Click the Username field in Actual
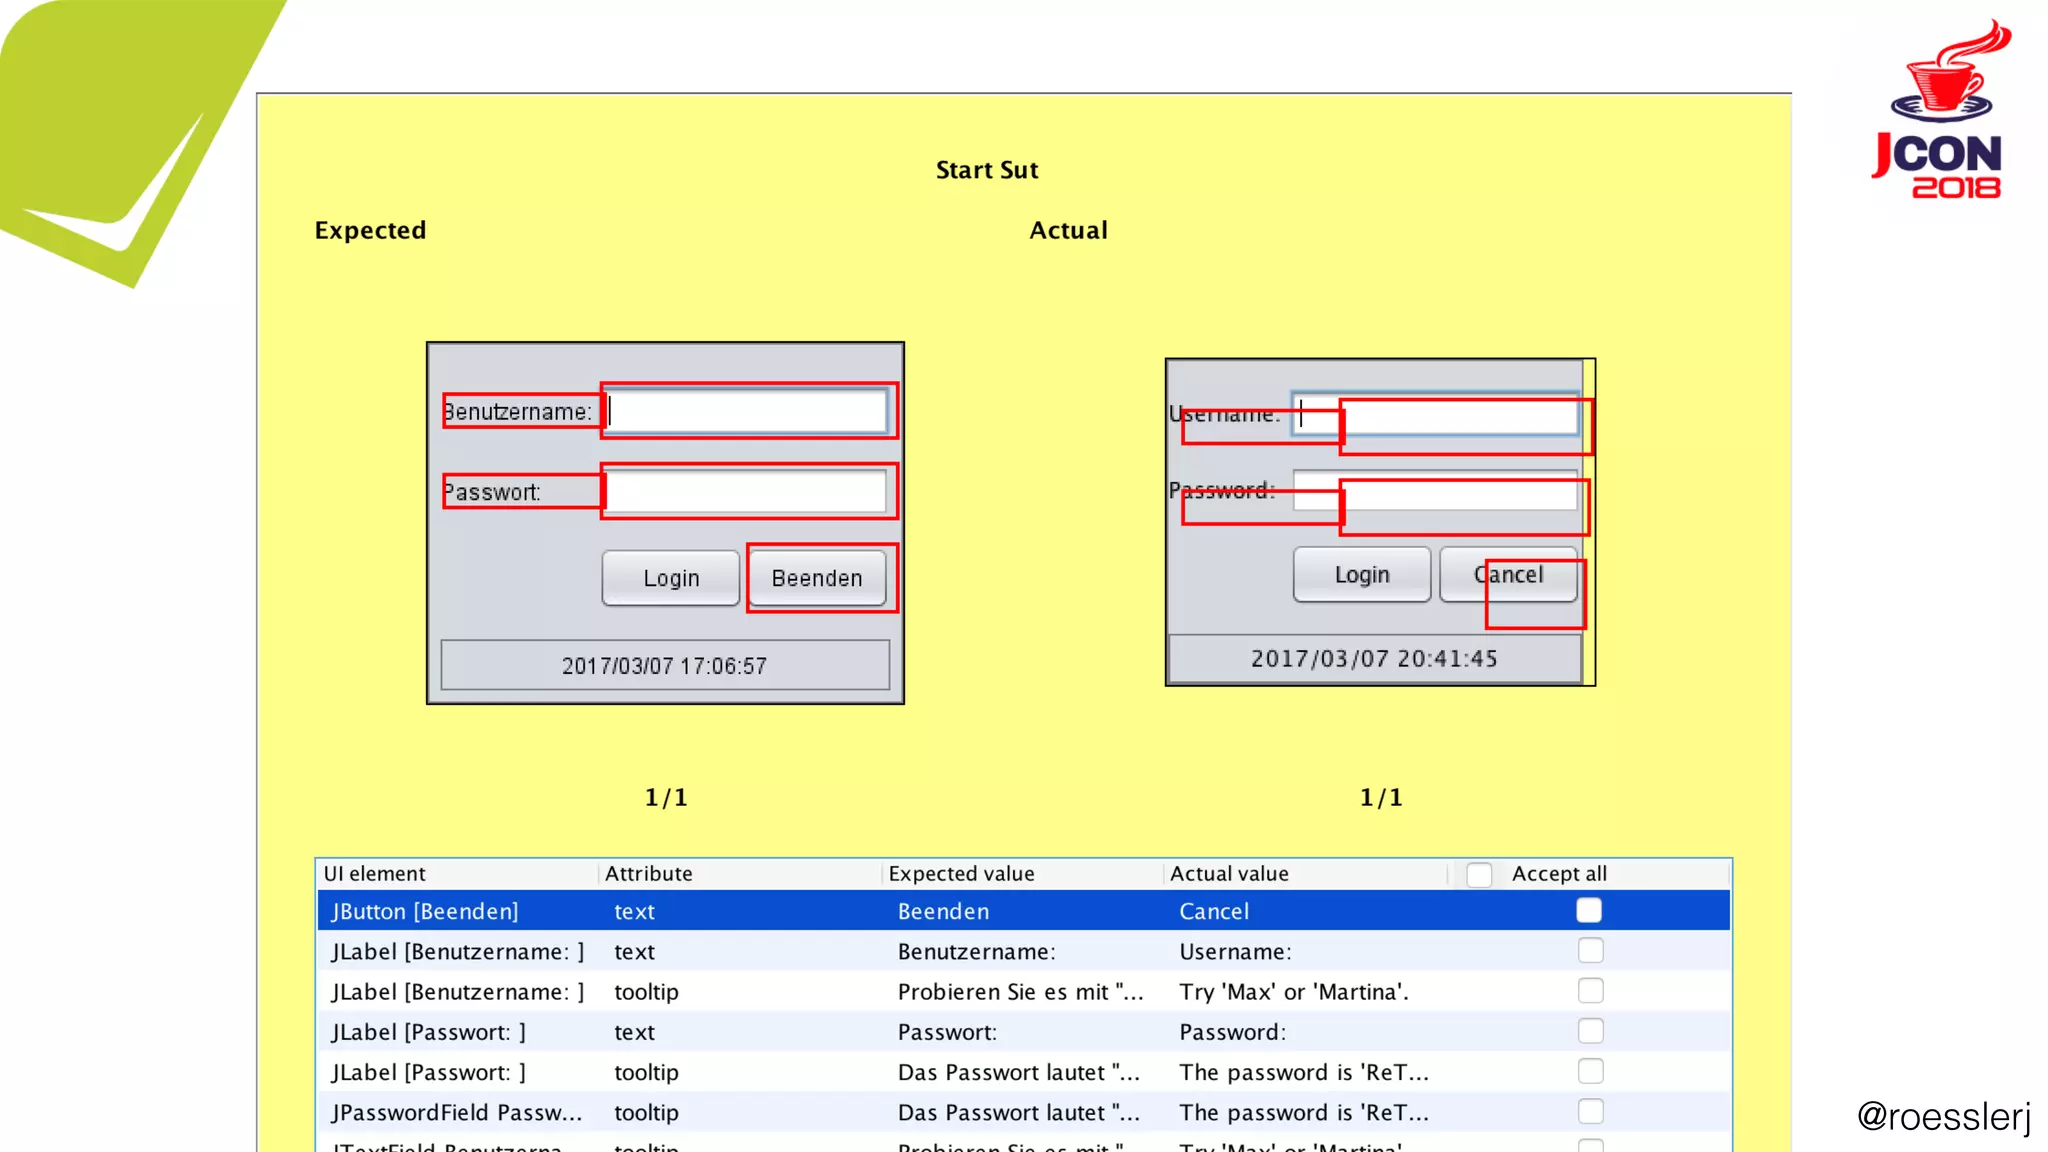This screenshot has width=2048, height=1152. click(1435, 414)
